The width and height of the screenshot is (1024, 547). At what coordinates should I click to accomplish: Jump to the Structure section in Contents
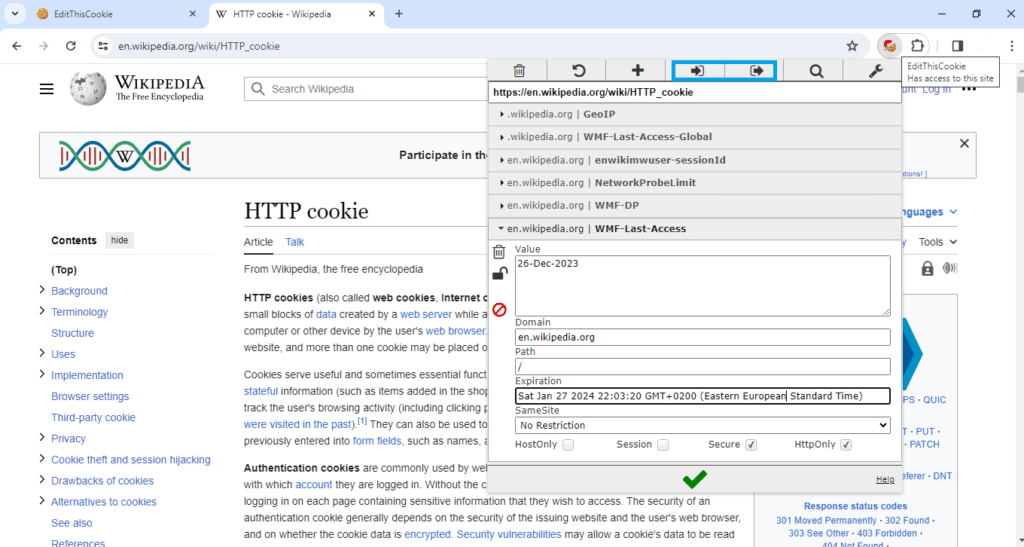coord(72,333)
